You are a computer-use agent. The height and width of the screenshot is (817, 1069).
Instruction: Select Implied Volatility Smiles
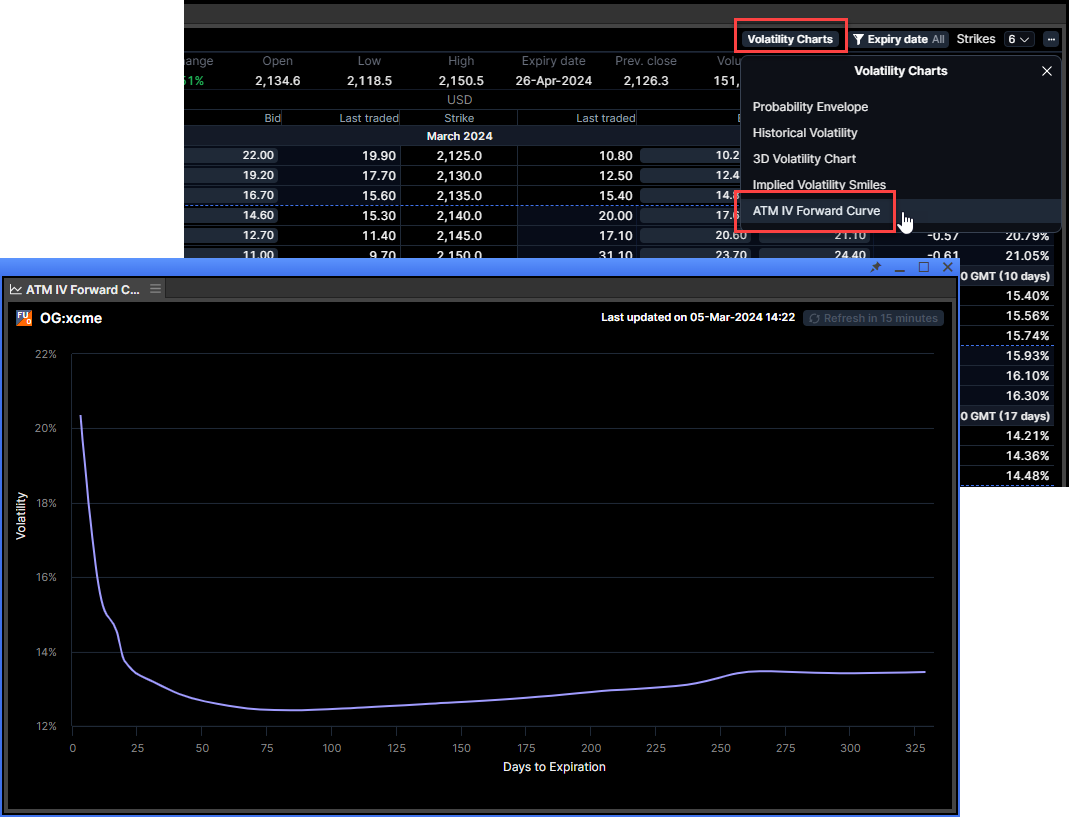[819, 185]
